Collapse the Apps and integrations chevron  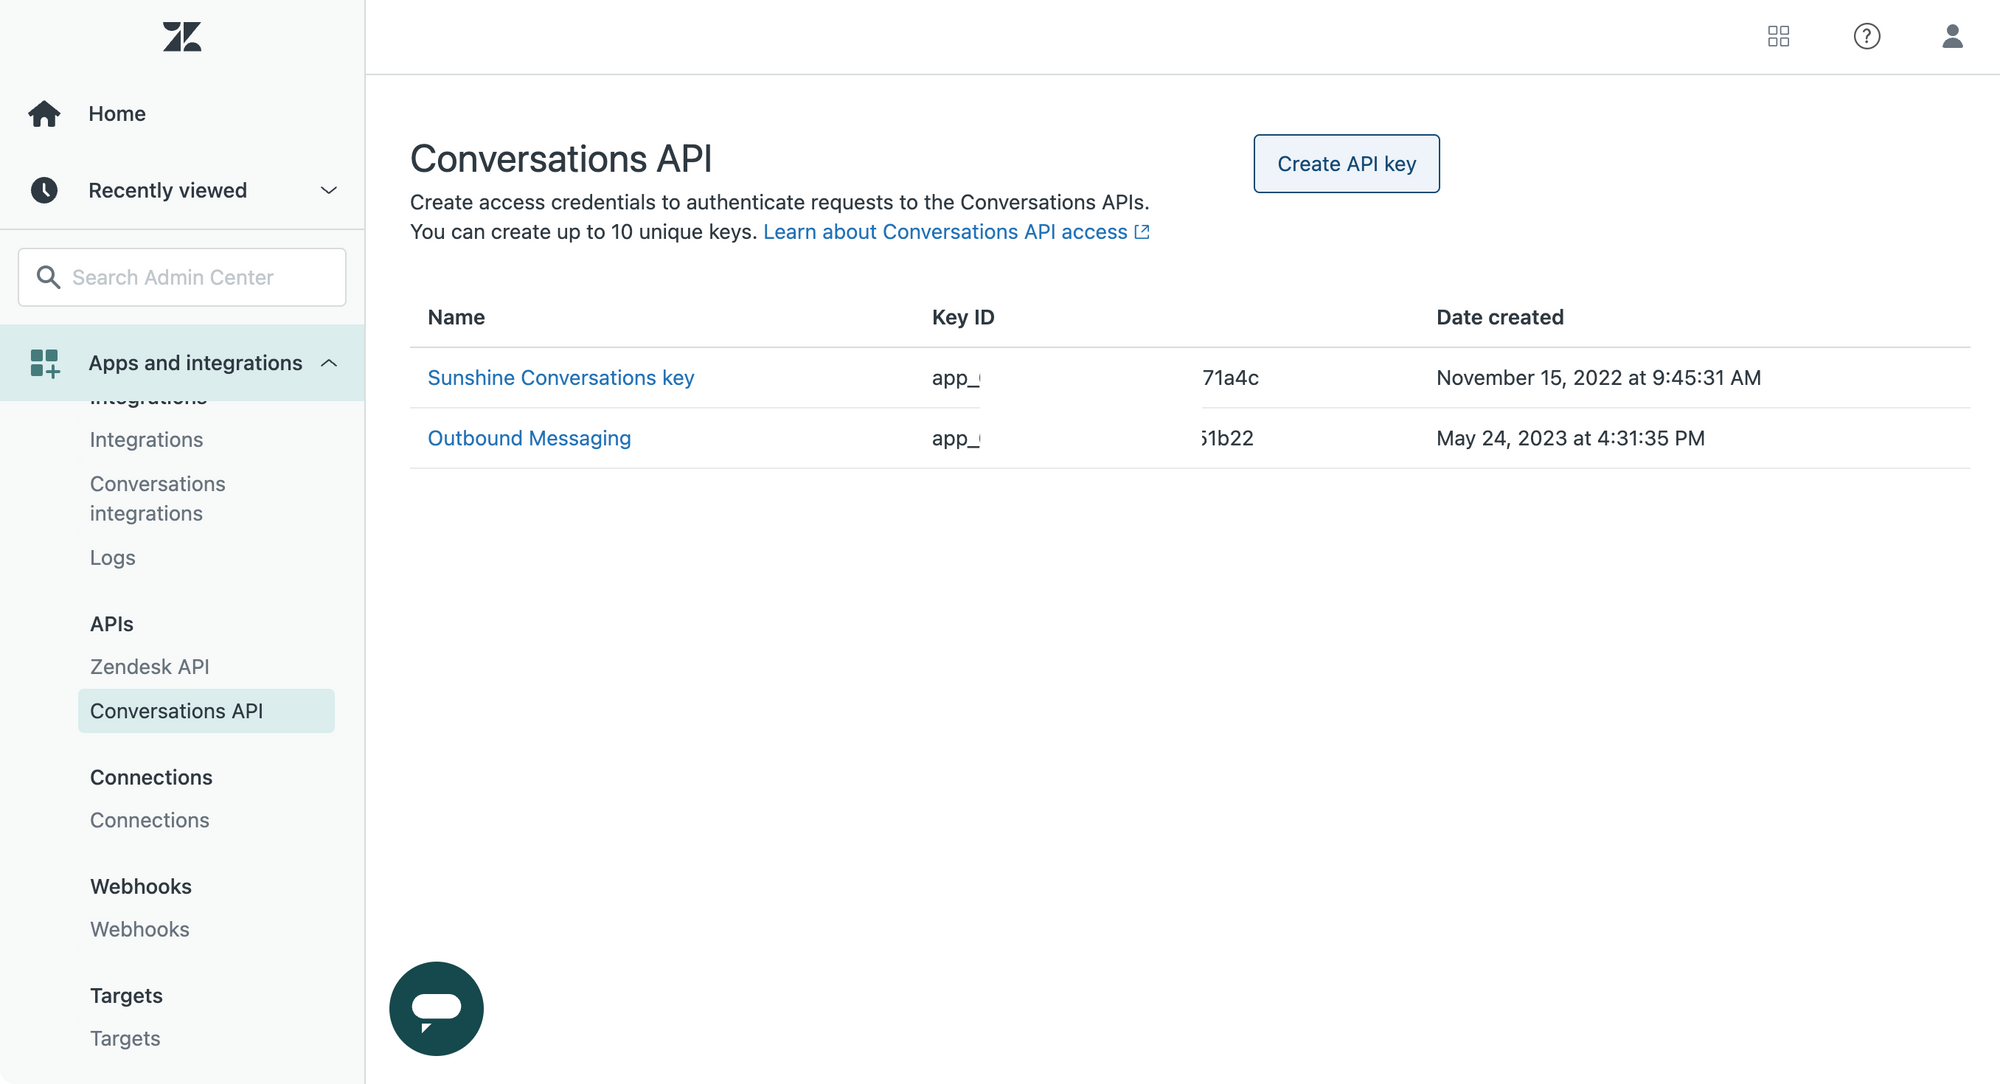(328, 363)
